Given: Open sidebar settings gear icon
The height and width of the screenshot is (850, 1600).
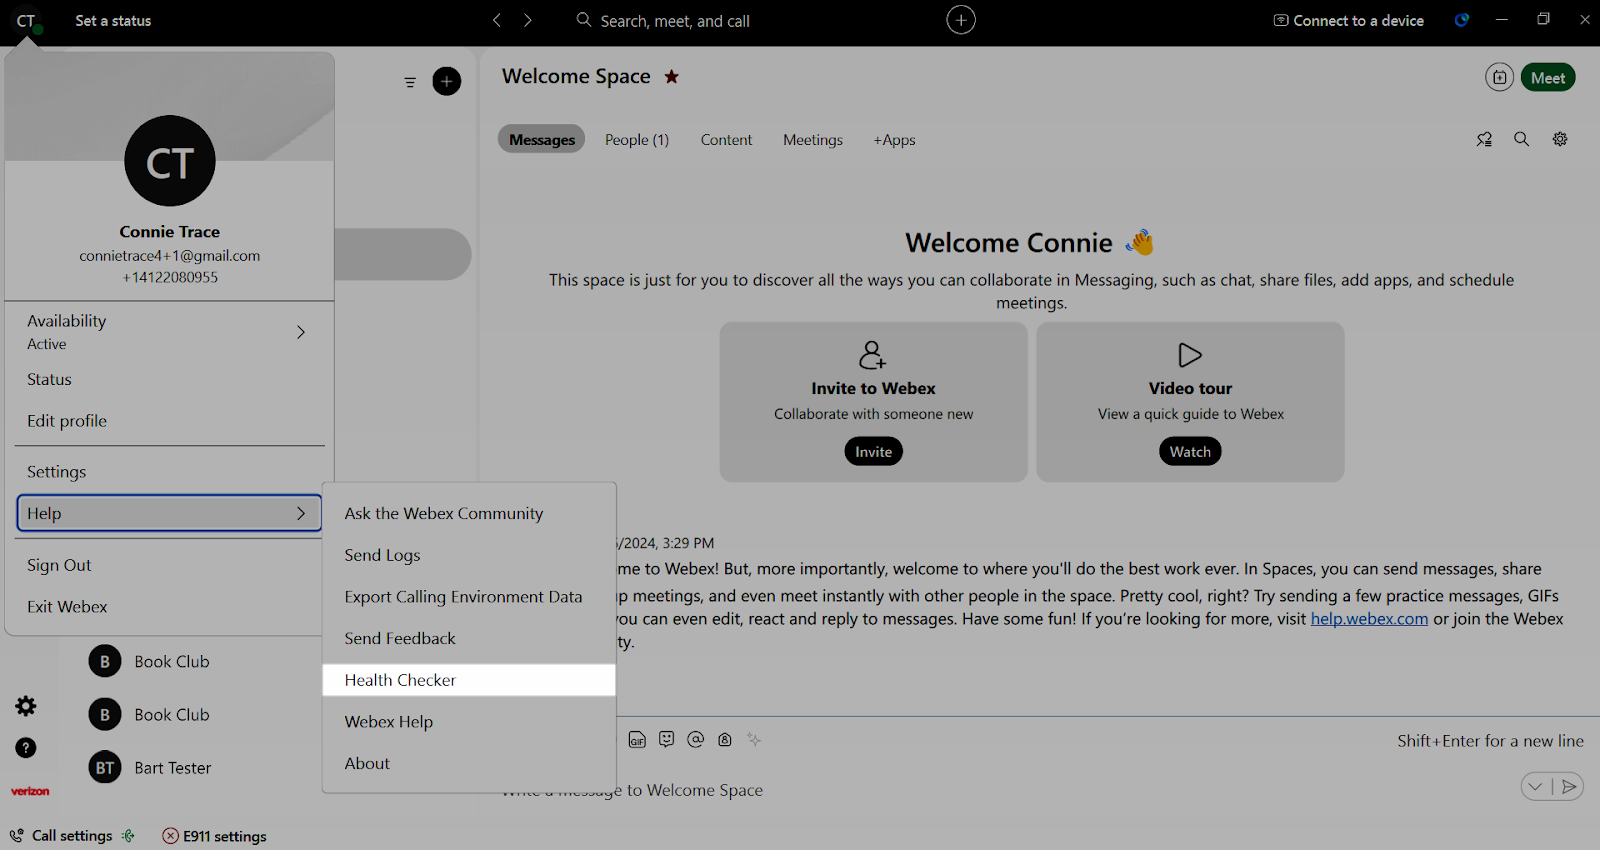Looking at the screenshot, I should pyautogui.click(x=26, y=706).
